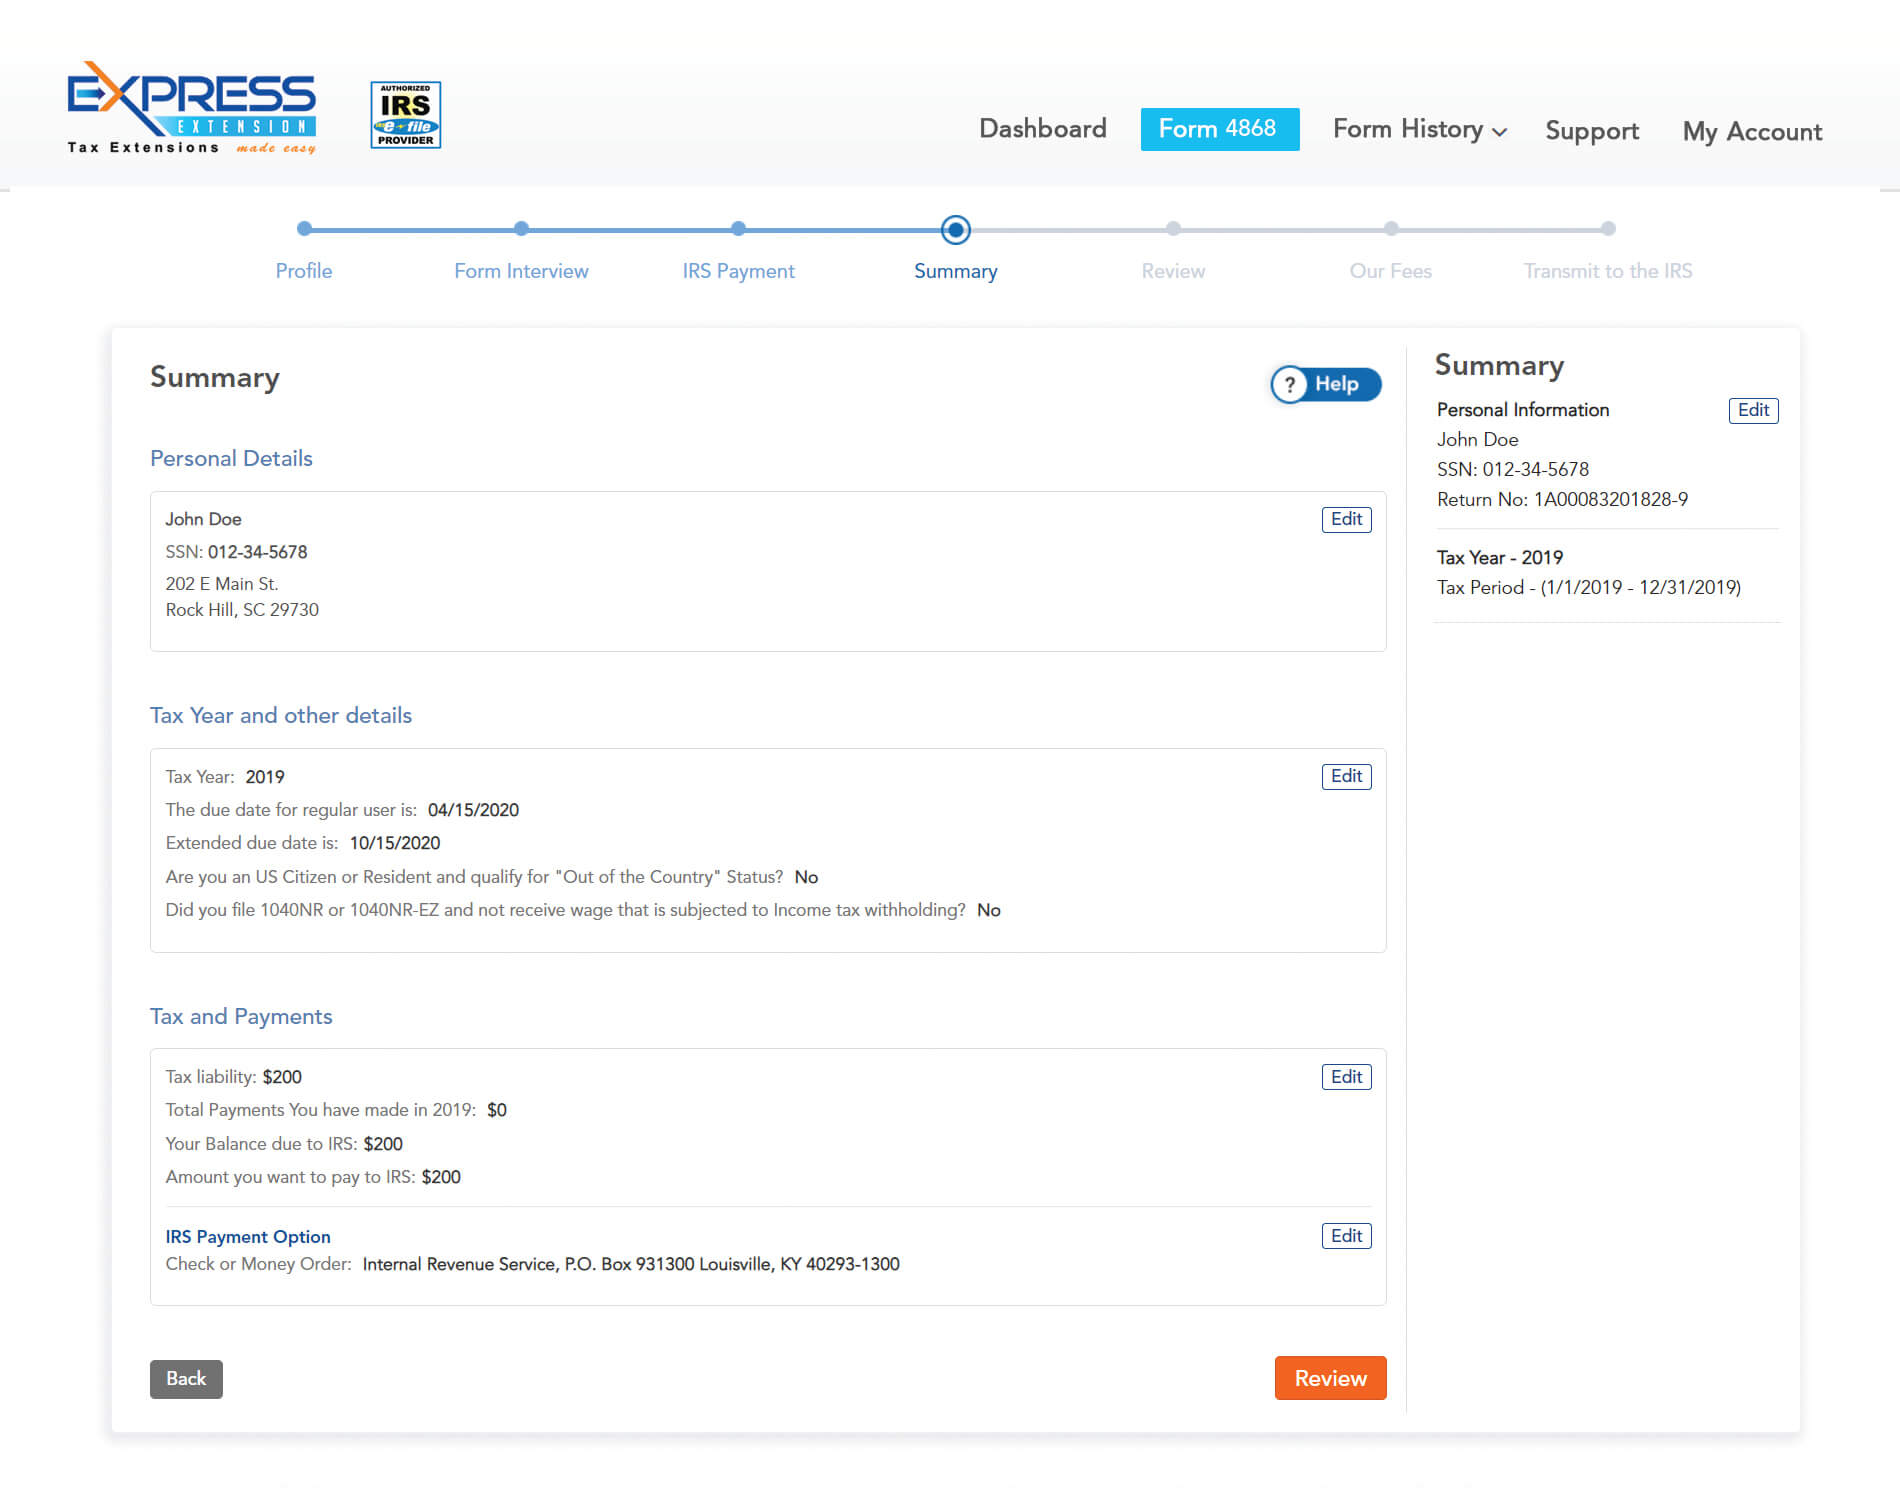Return to IRS Payment step
The image size is (1900, 1497).
(x=738, y=229)
